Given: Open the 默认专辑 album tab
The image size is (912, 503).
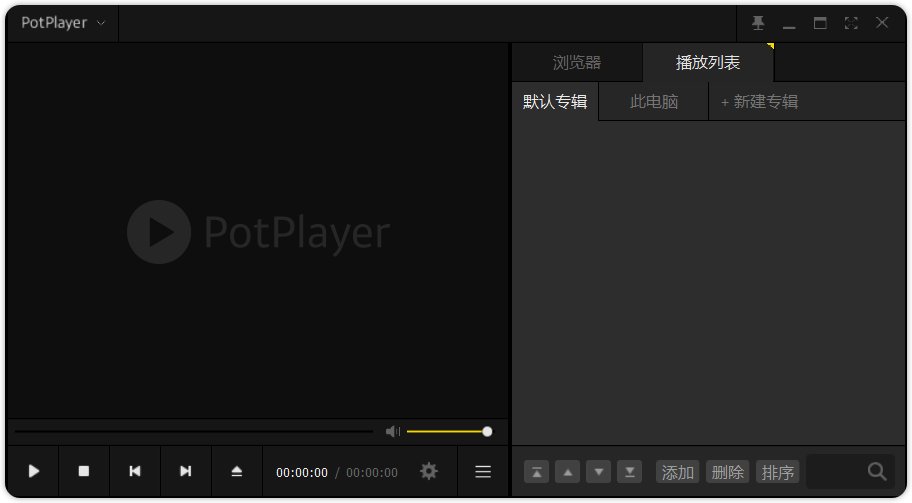Looking at the screenshot, I should point(555,102).
